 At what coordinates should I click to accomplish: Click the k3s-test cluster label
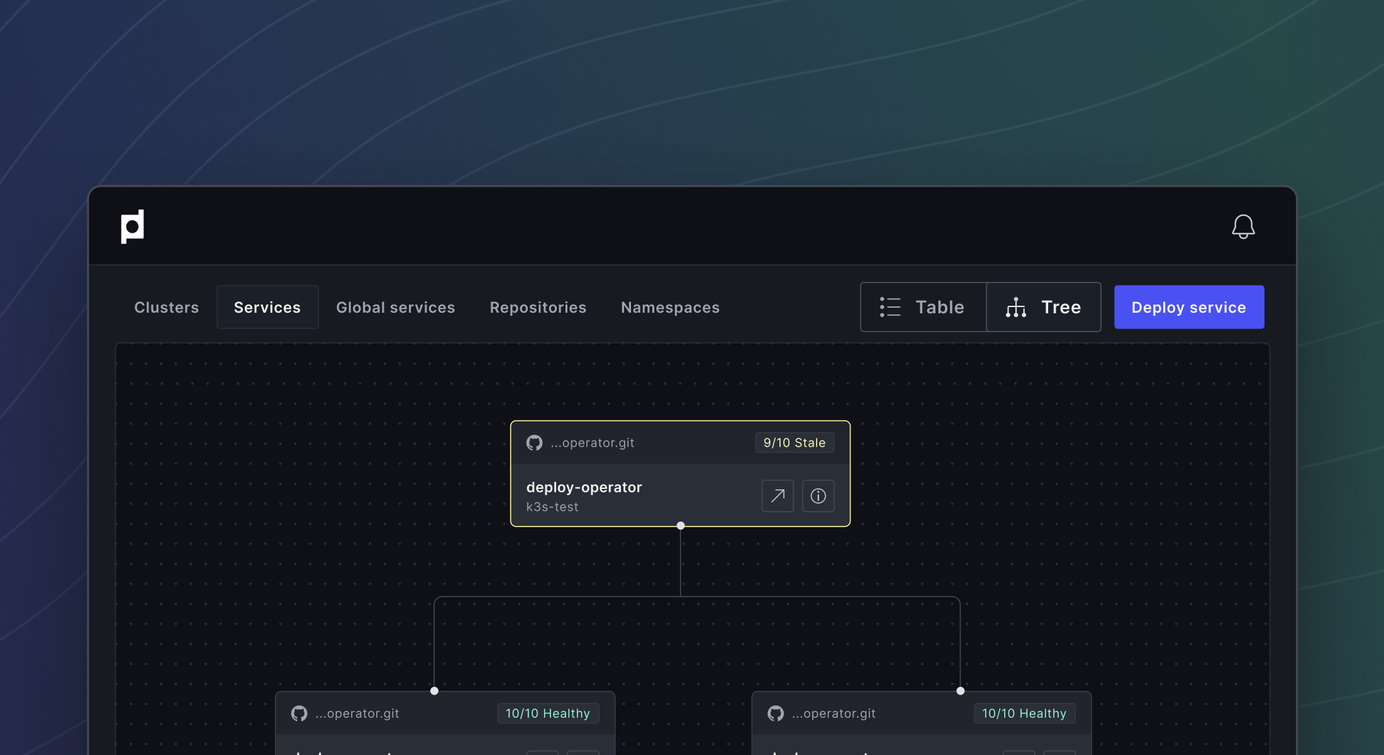point(552,507)
